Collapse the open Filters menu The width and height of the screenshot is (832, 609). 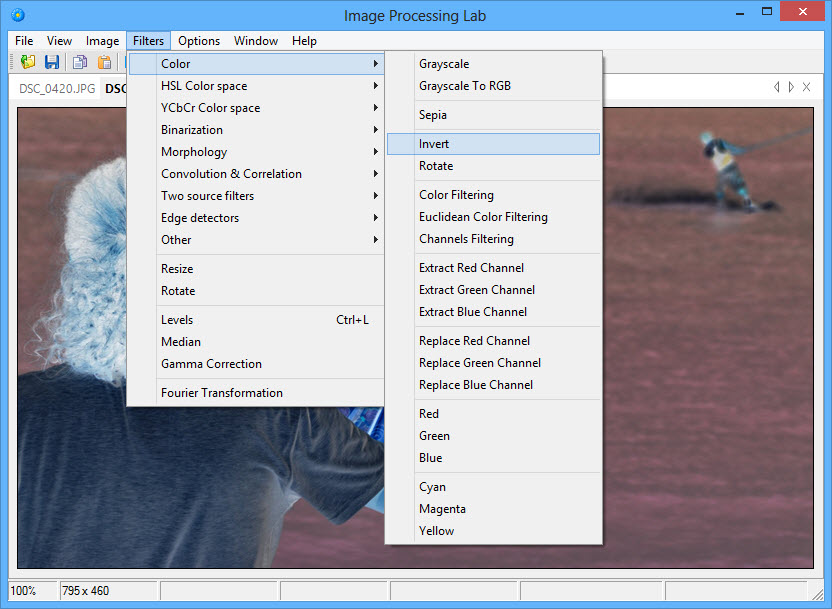149,41
